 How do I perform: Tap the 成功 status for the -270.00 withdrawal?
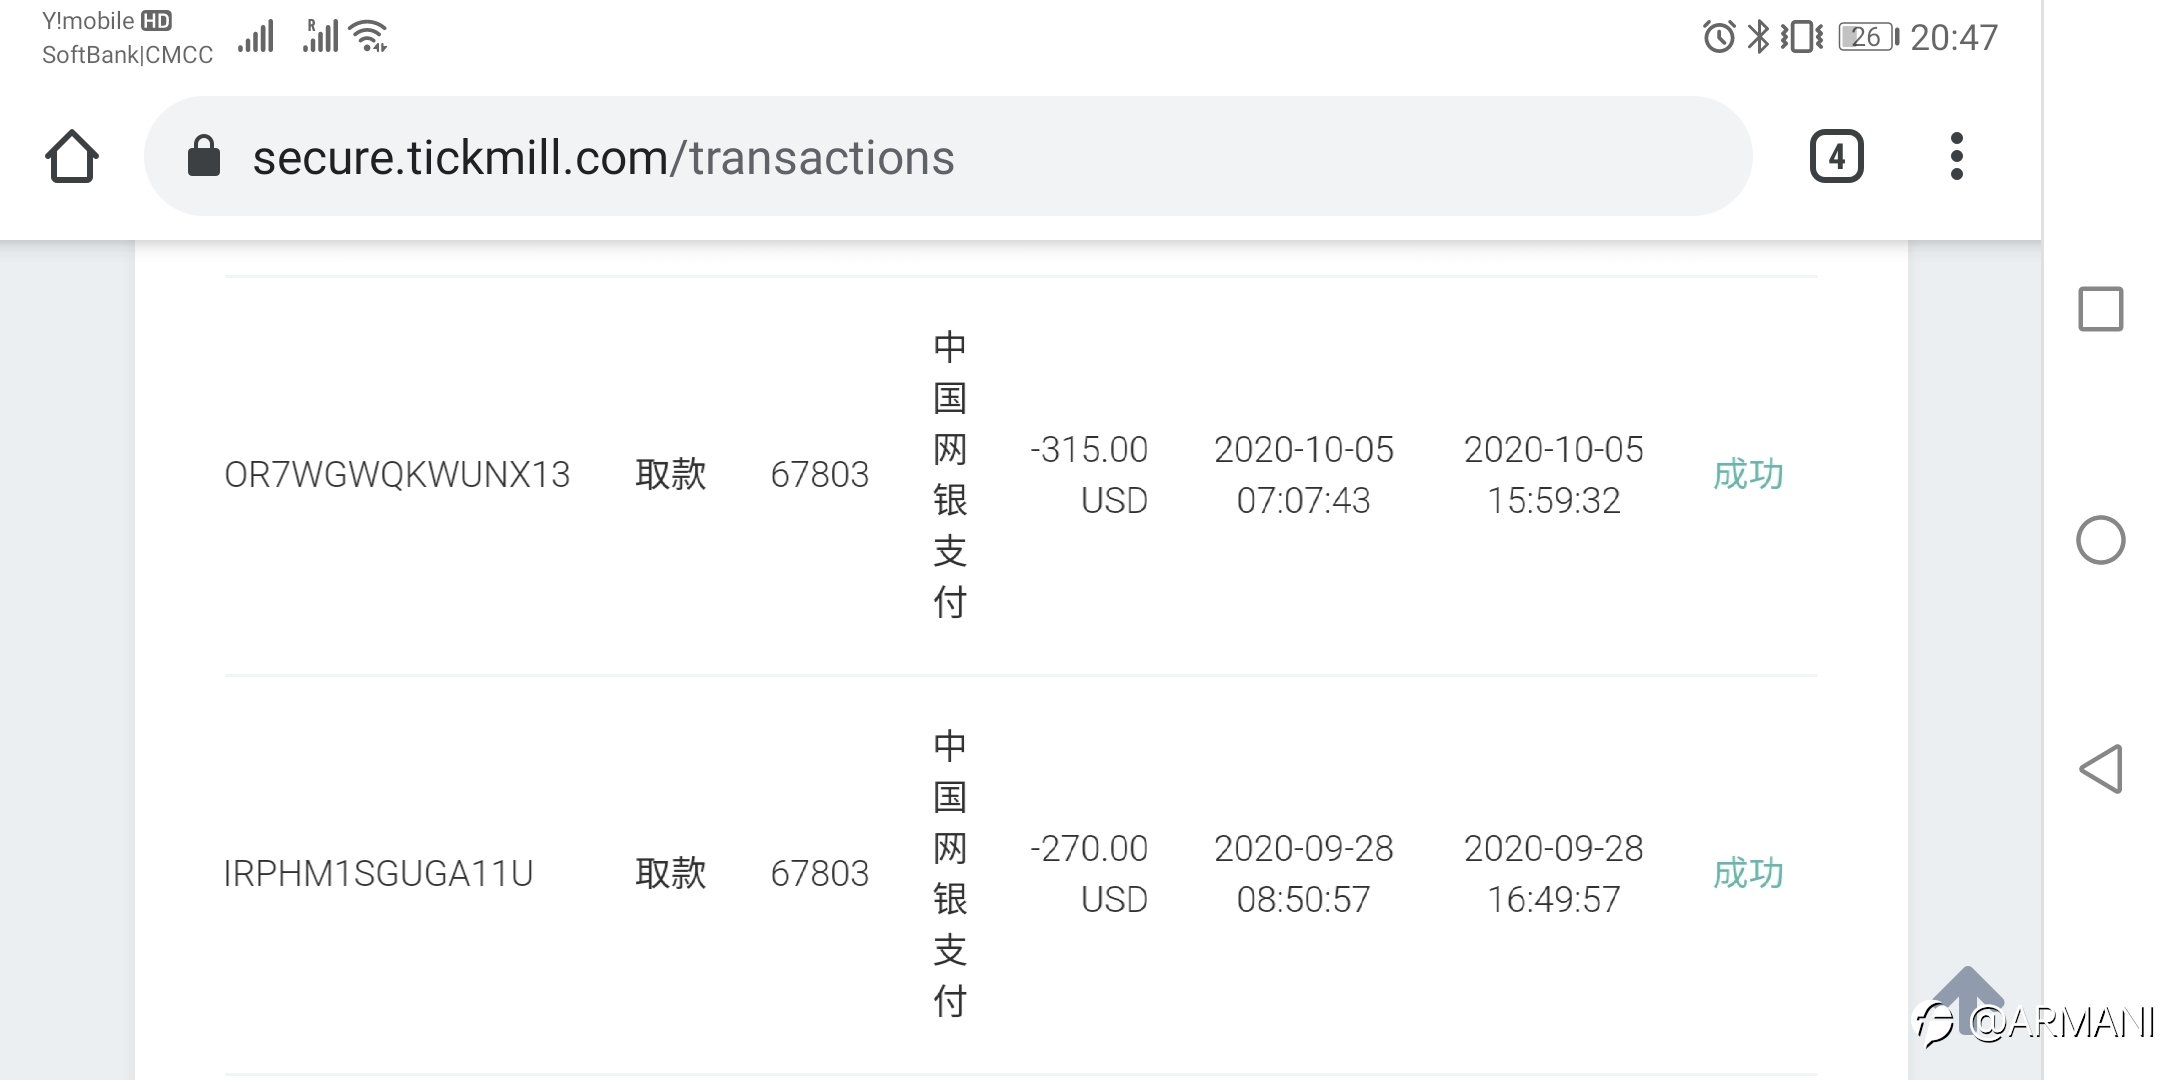click(x=1748, y=873)
